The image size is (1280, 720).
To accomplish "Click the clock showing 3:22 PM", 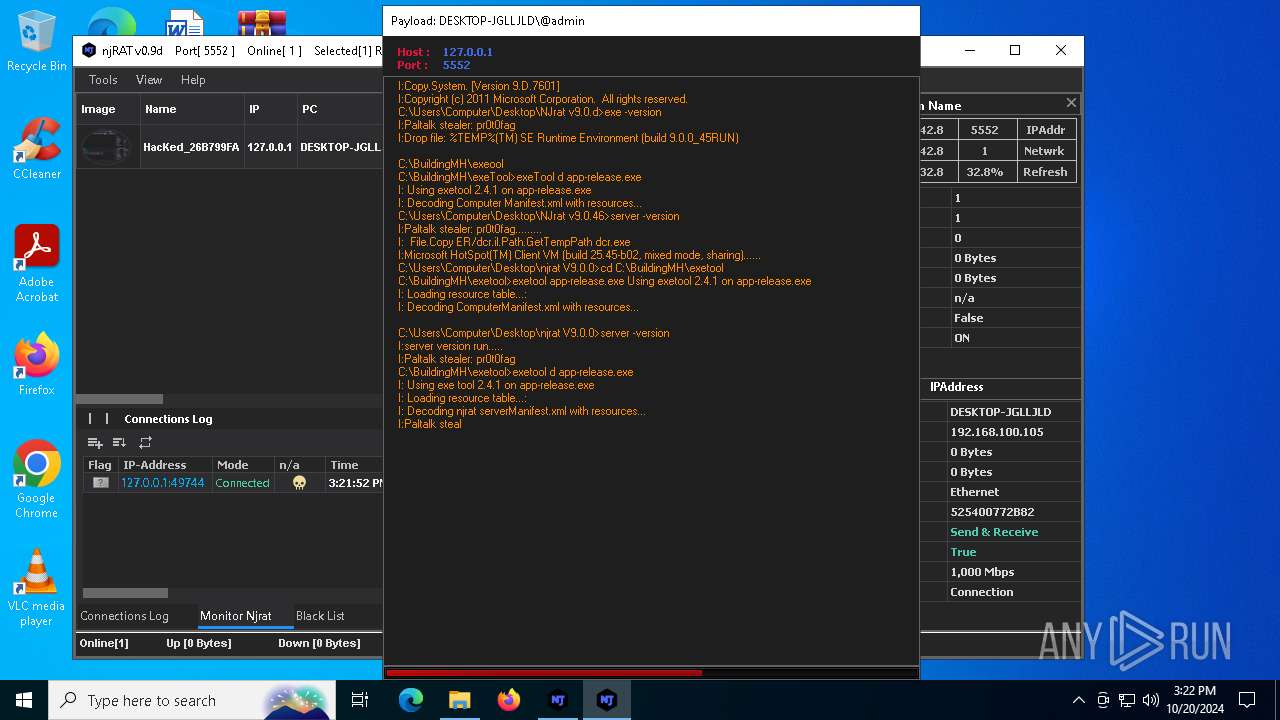I will click(x=1194, y=691).
